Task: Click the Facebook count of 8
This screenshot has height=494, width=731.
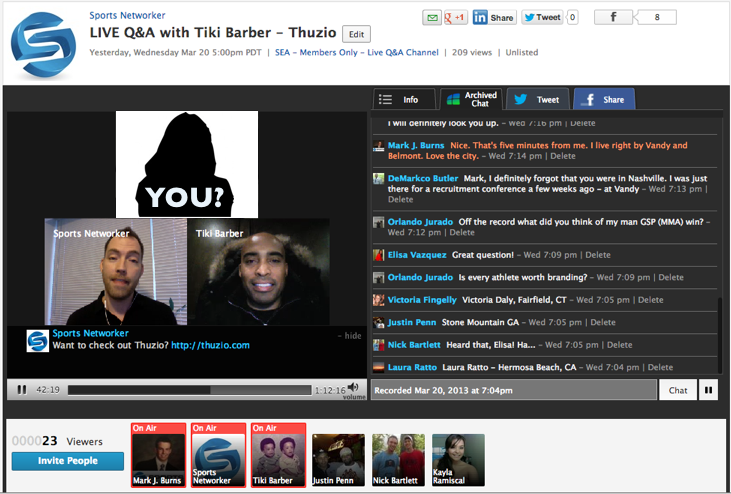Action: click(655, 18)
